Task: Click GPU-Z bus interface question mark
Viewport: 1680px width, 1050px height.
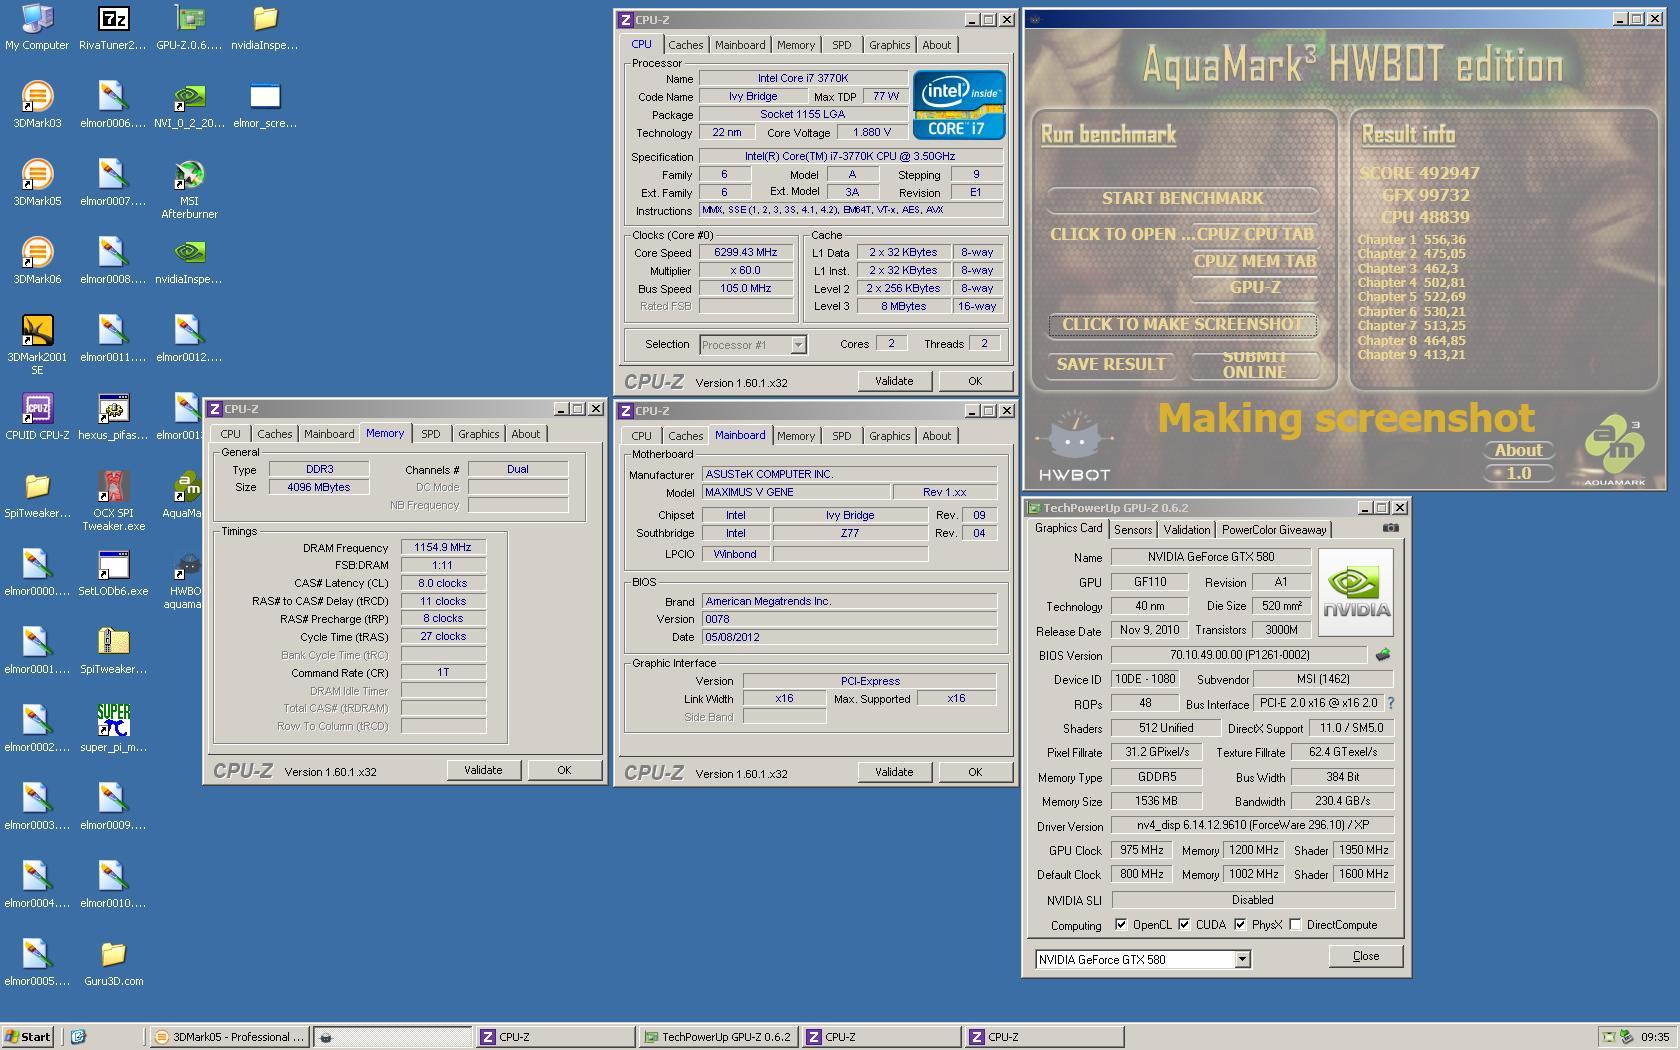Action: point(1390,703)
